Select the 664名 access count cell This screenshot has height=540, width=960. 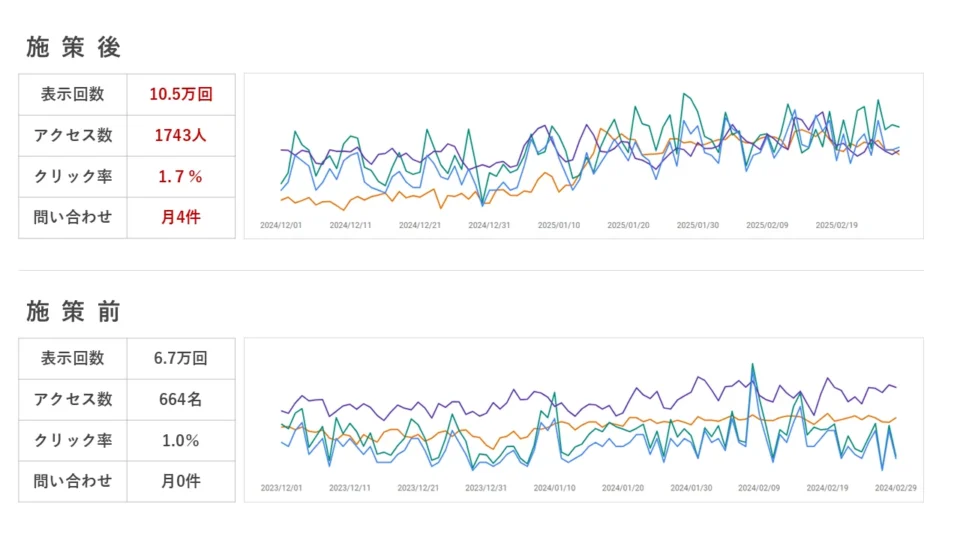181,399
